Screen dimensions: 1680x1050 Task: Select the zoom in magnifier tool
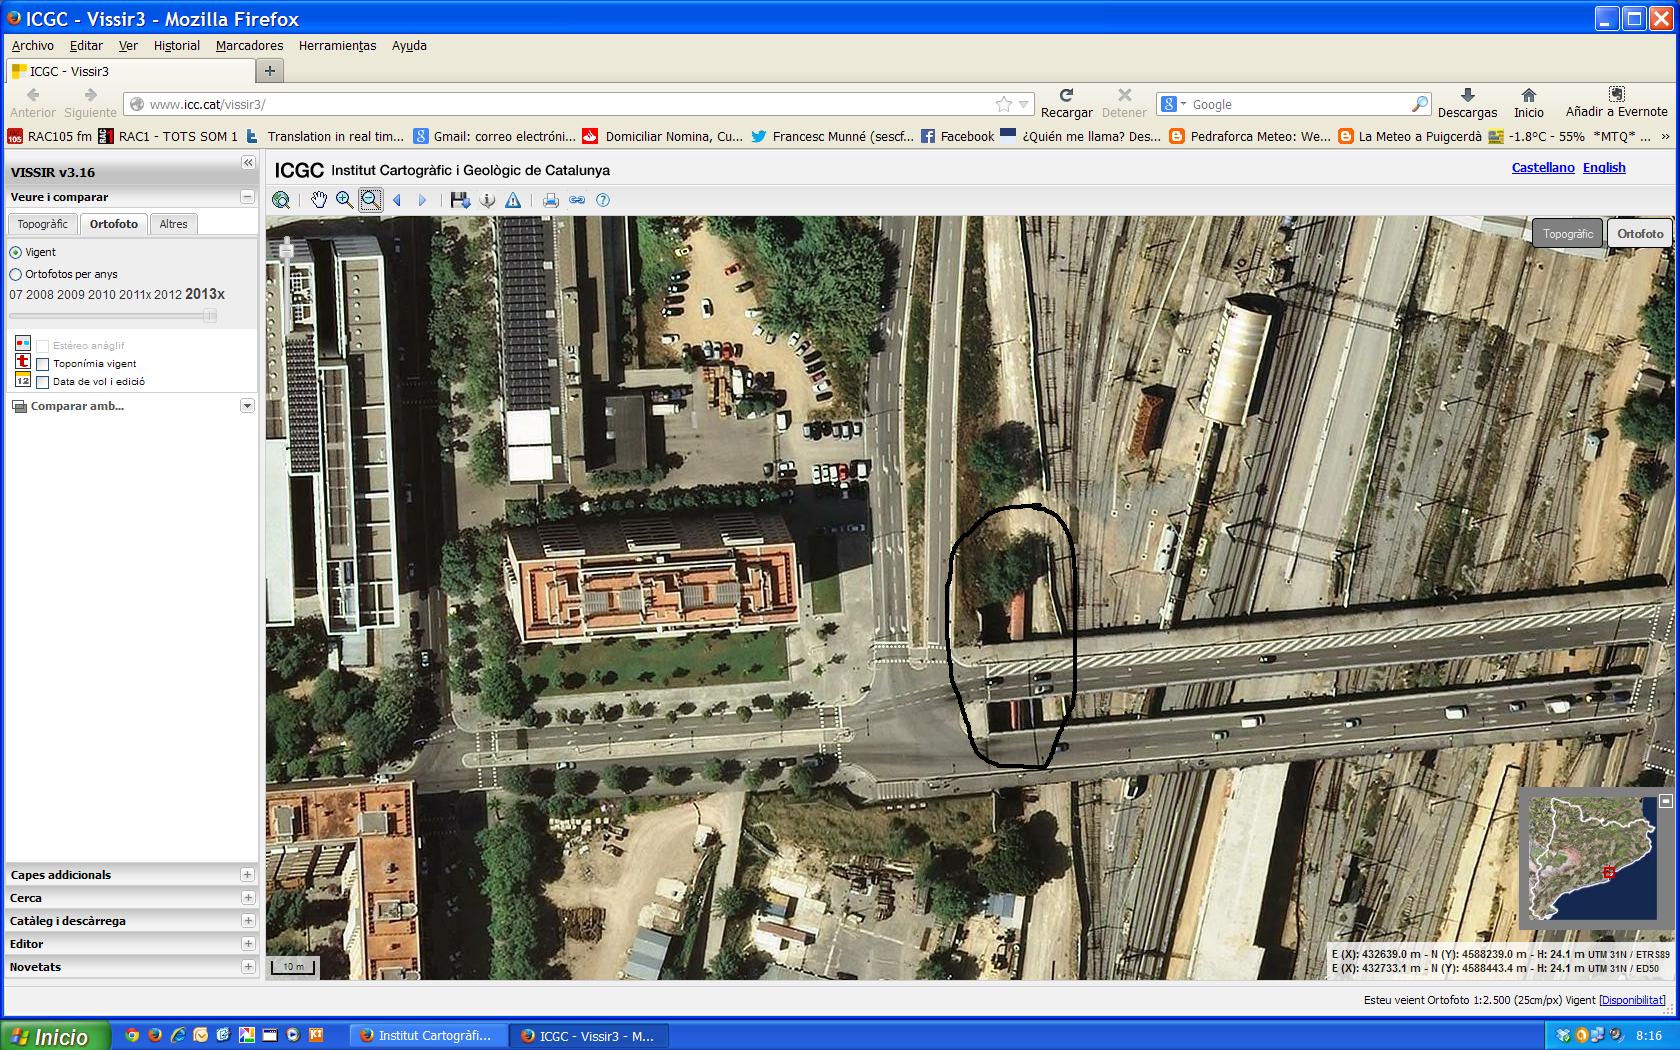[x=344, y=200]
